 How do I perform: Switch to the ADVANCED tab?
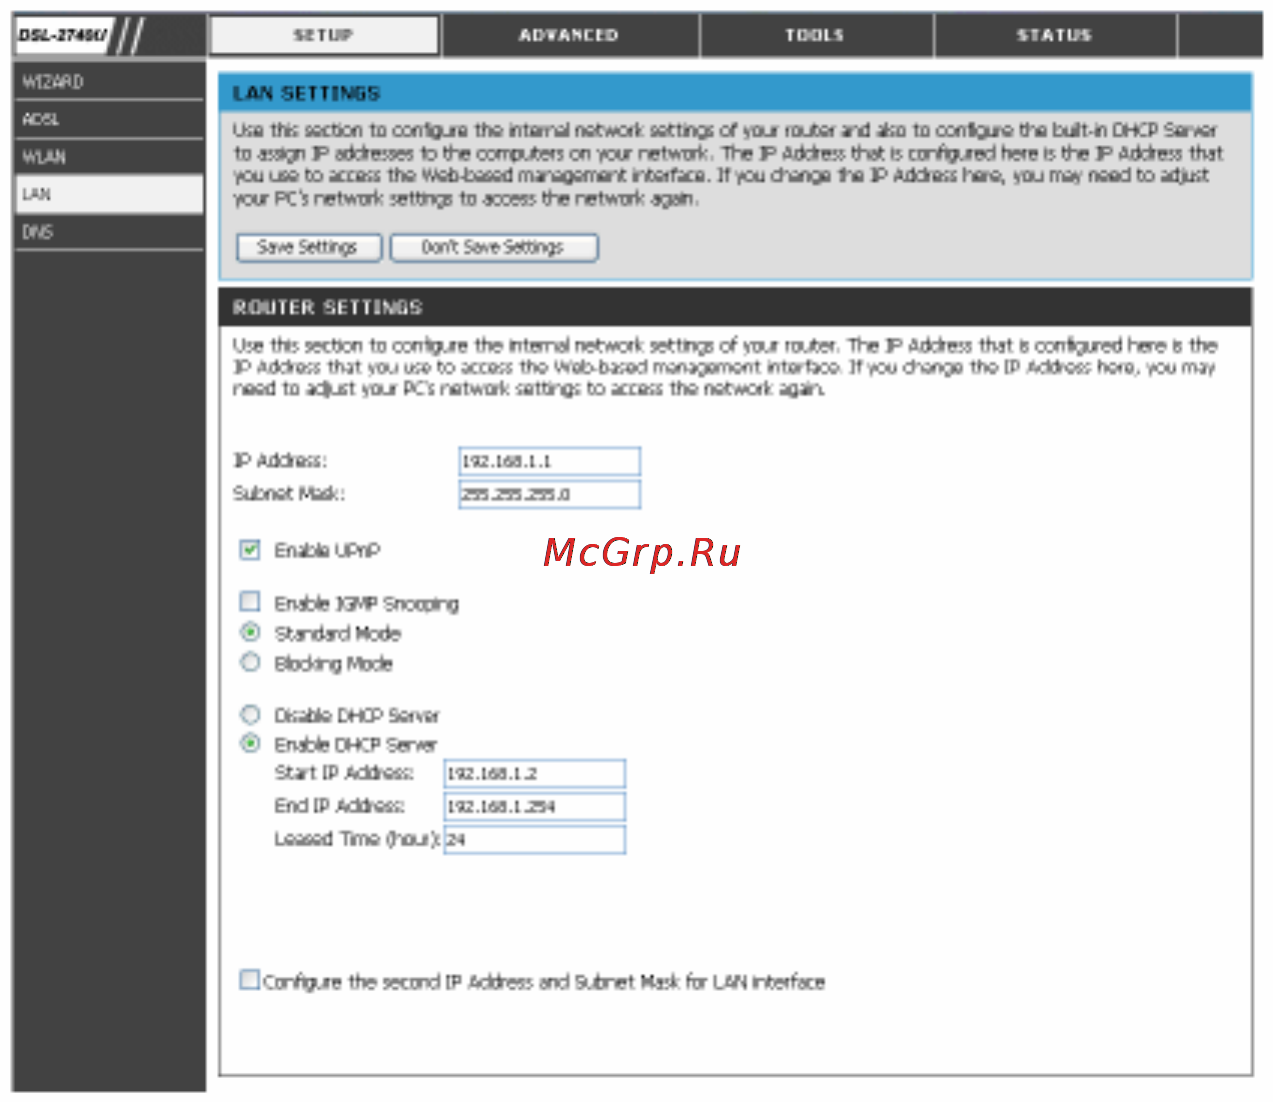click(x=570, y=35)
